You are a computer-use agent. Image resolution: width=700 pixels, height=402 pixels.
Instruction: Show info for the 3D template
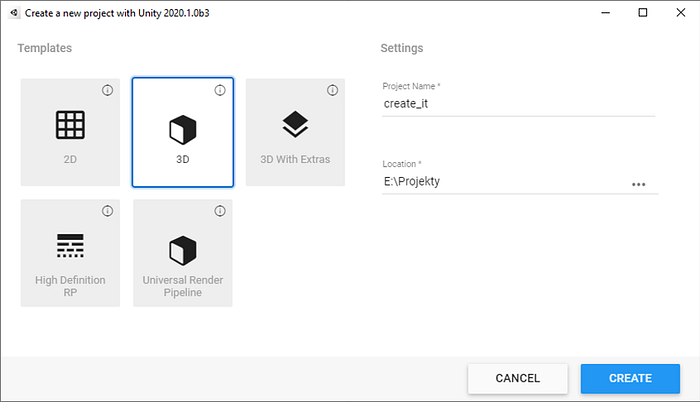[220, 90]
